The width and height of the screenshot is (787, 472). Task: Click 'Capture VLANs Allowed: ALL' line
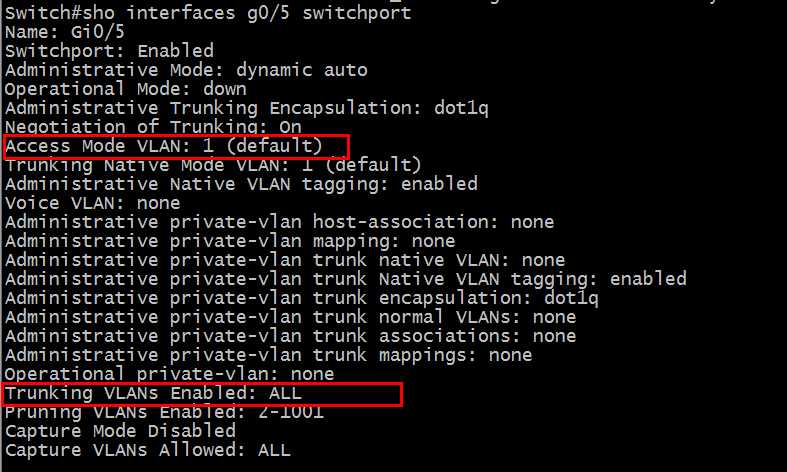pyautogui.click(x=148, y=450)
